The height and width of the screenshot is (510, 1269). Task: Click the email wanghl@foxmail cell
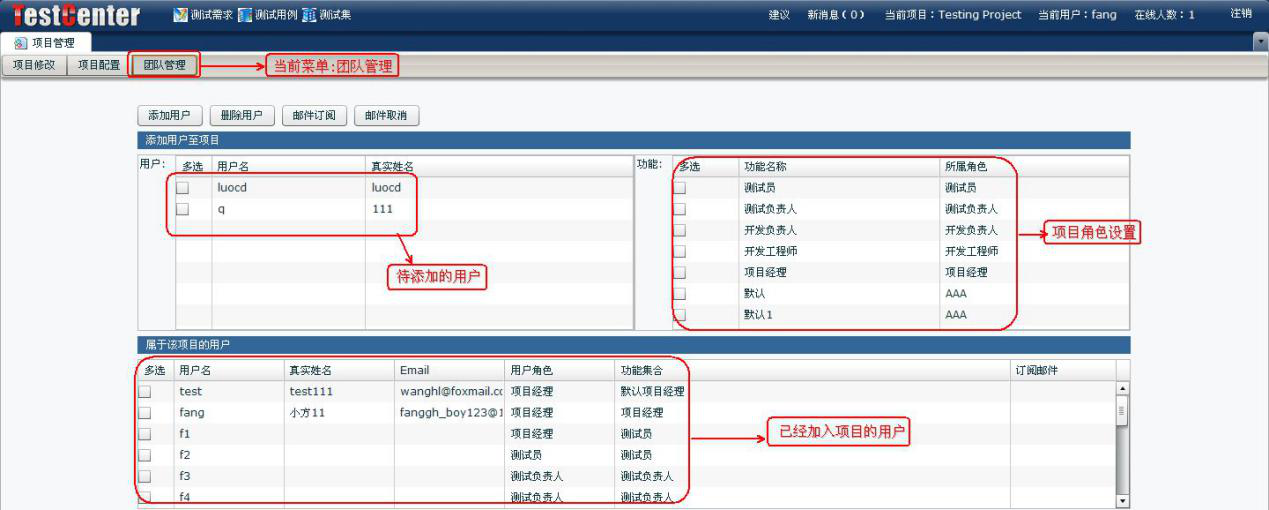451,391
